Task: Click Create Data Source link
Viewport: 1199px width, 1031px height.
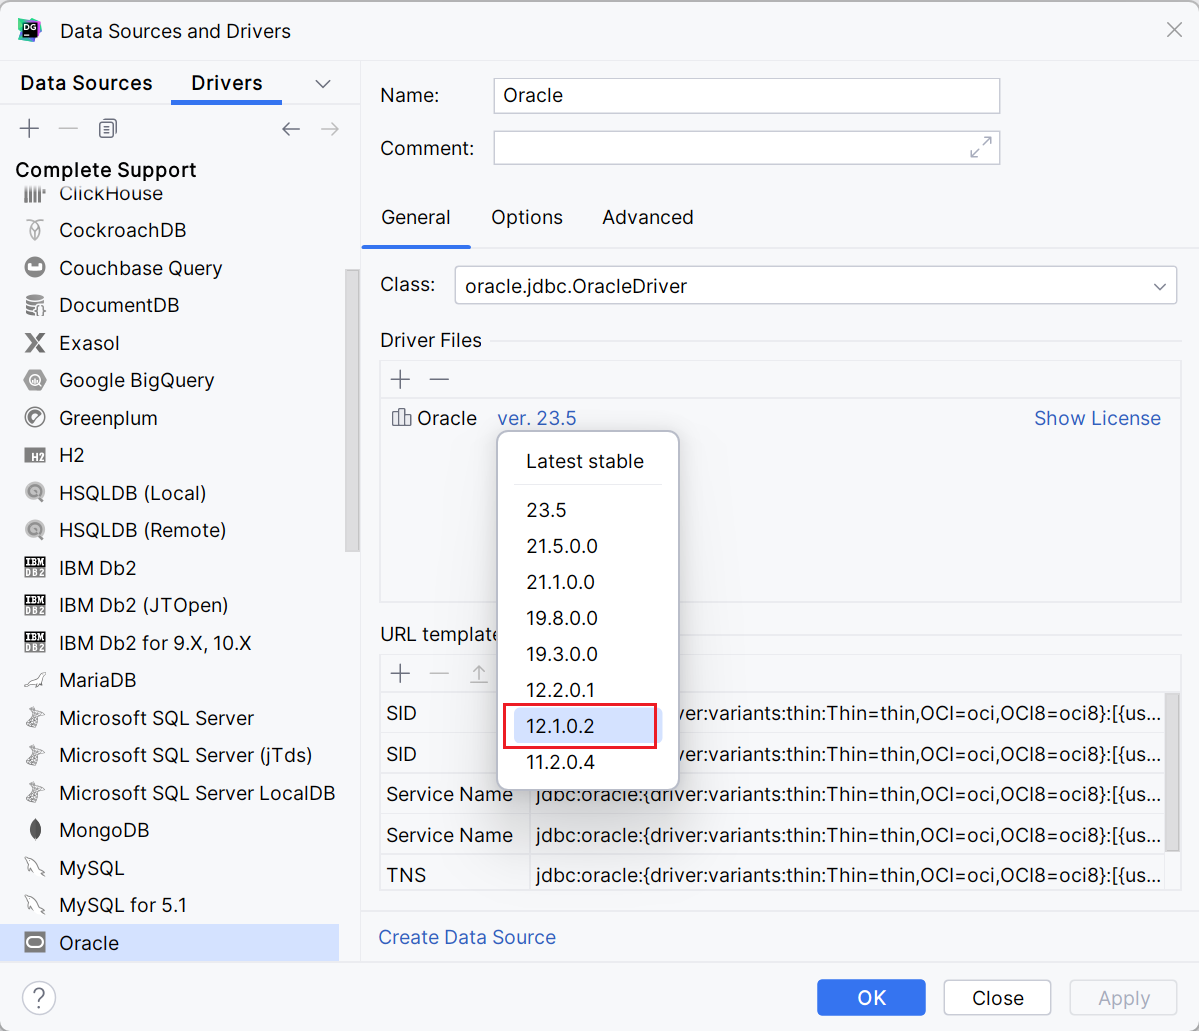Action: point(467,937)
